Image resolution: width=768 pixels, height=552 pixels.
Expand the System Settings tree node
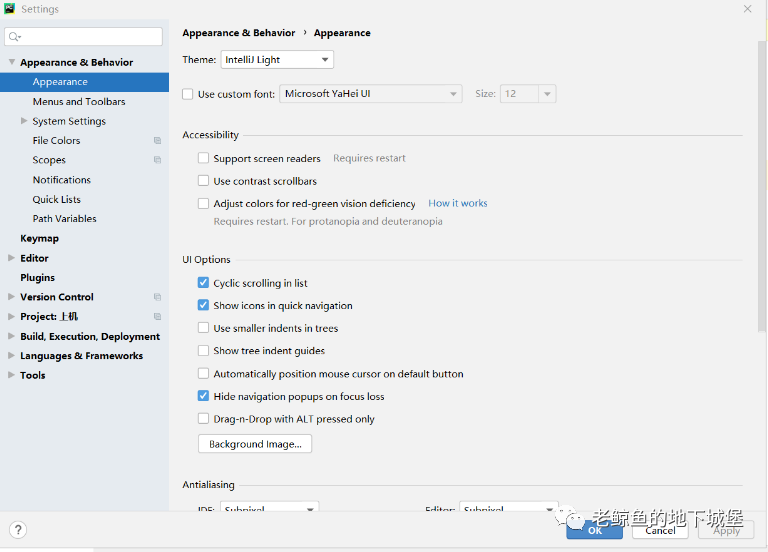(24, 121)
